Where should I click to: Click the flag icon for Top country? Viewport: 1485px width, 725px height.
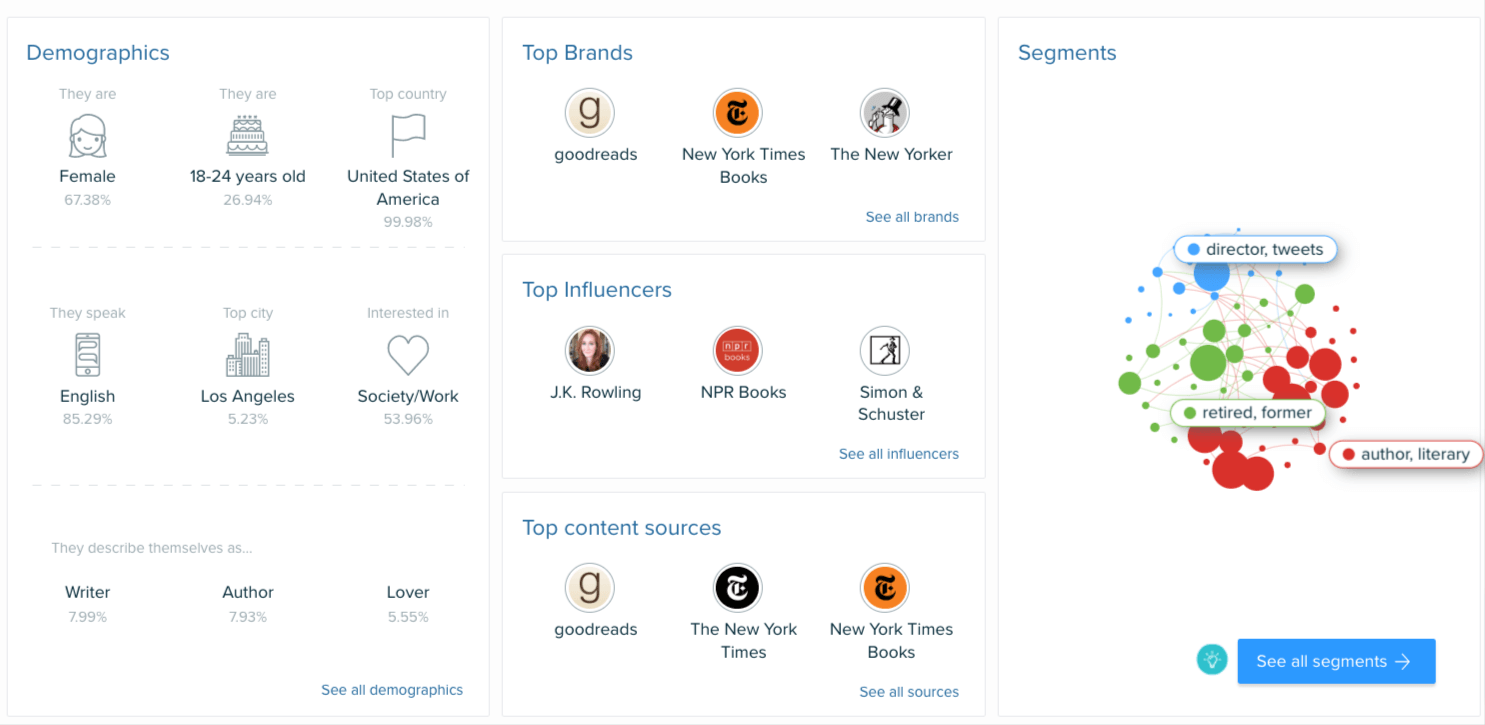coord(408,133)
